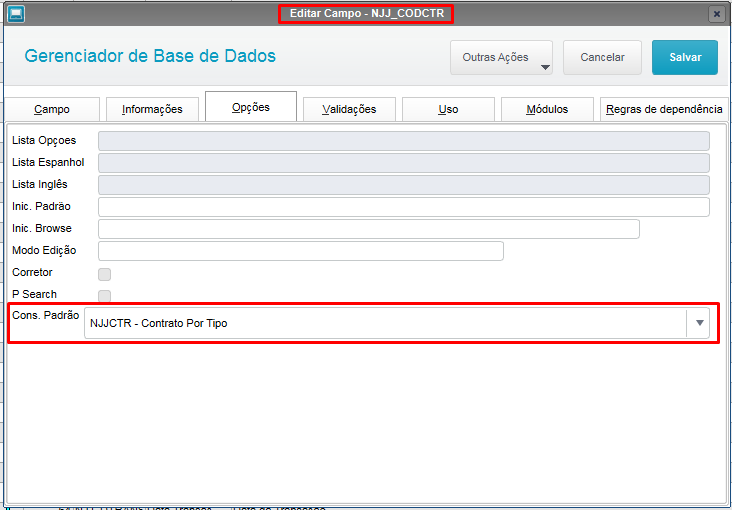Image resolution: width=732 pixels, height=510 pixels.
Task: Click the Lista Espanhol field
Action: click(x=404, y=163)
